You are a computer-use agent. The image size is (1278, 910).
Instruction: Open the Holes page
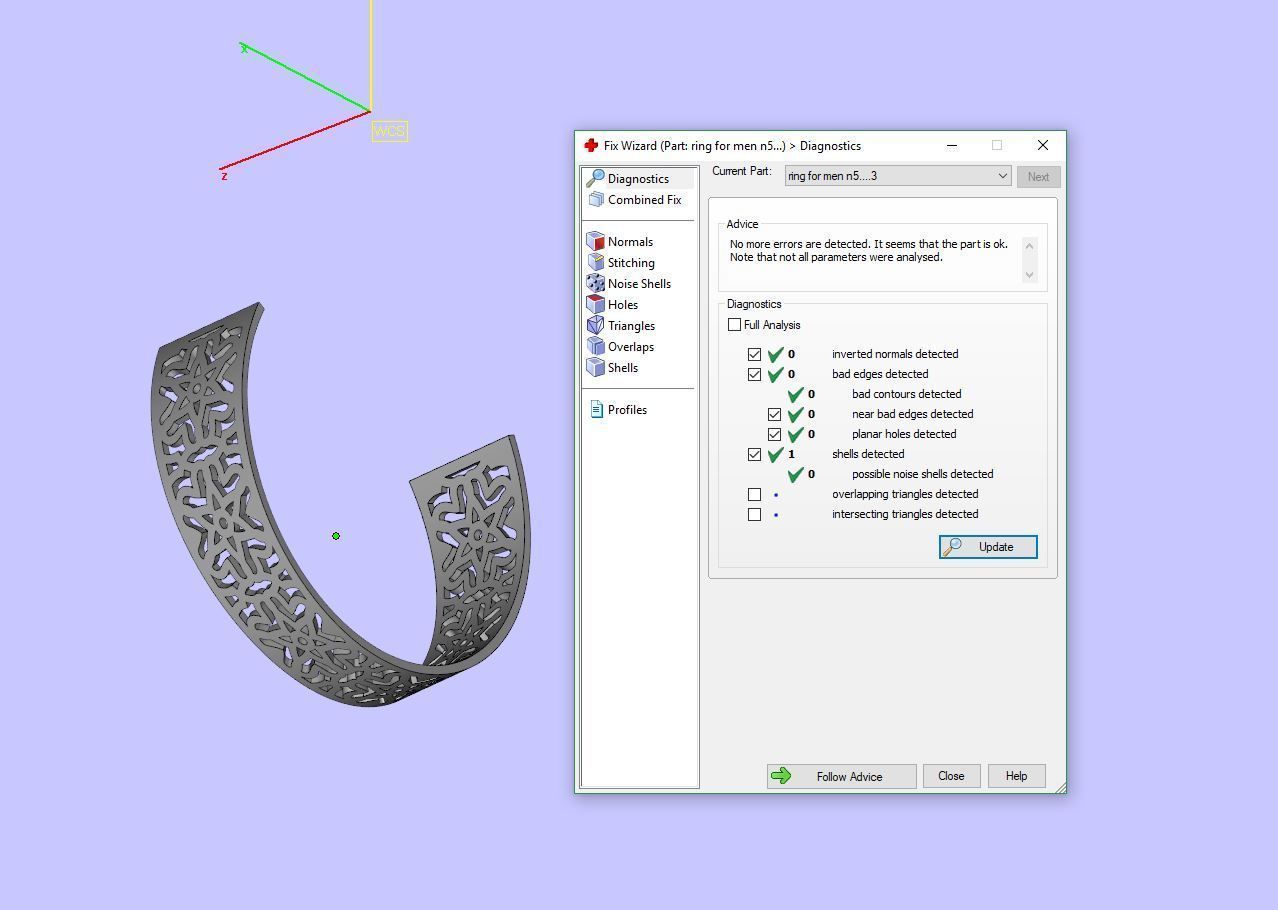(x=622, y=304)
